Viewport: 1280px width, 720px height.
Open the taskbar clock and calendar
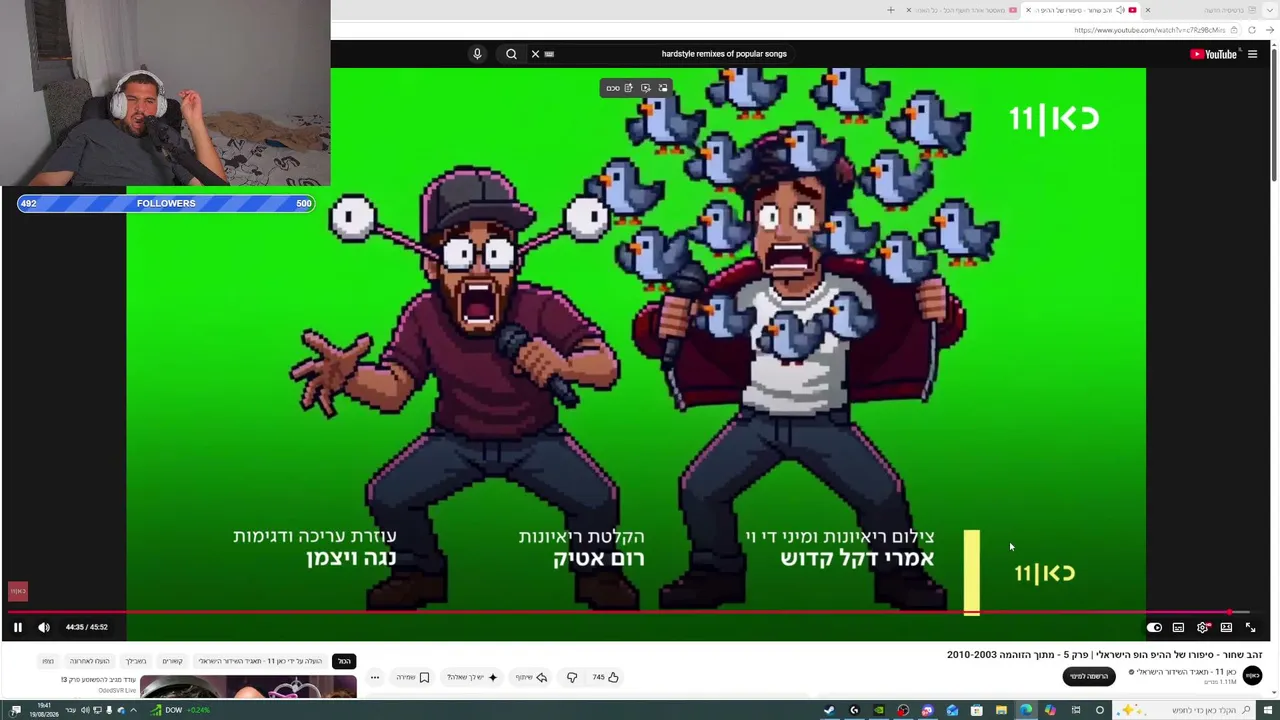click(44, 710)
